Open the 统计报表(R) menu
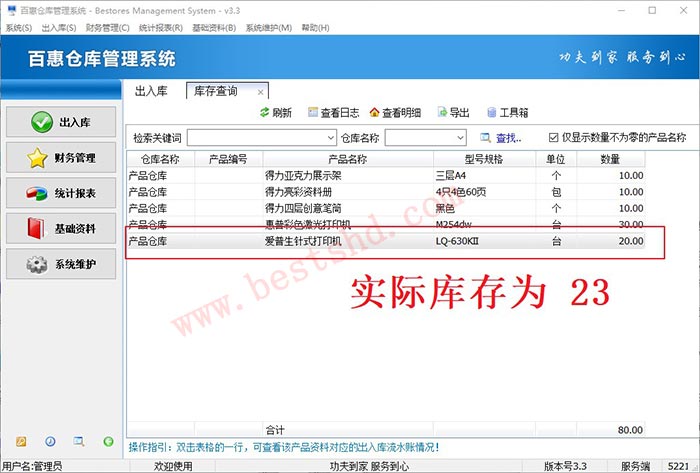The height and width of the screenshot is (473, 700). (x=161, y=28)
